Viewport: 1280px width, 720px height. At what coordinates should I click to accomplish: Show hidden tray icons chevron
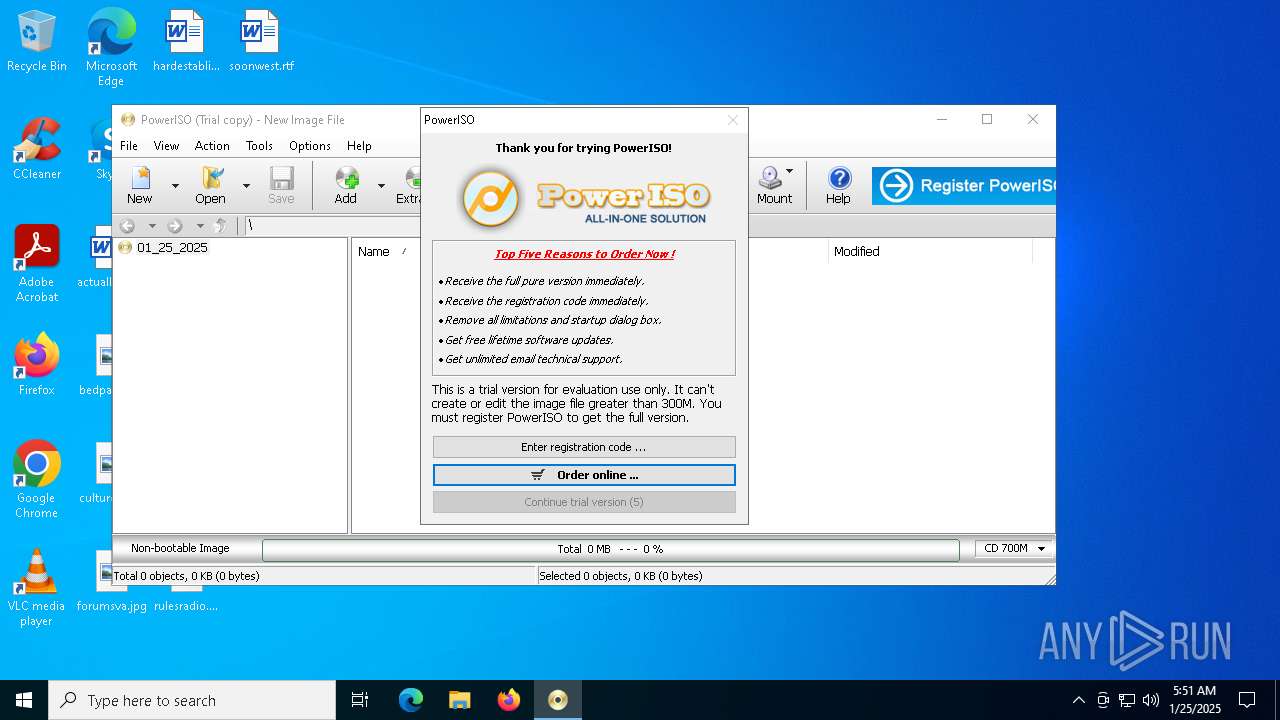(1078, 700)
